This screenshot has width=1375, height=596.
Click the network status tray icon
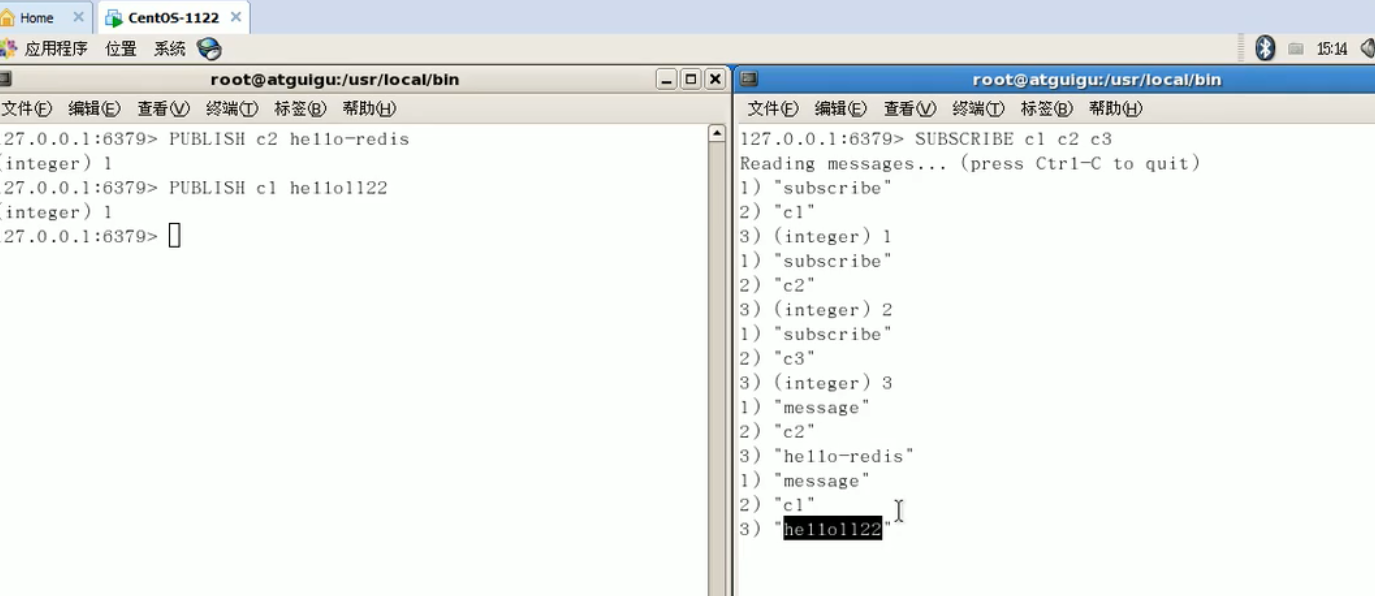[1296, 48]
